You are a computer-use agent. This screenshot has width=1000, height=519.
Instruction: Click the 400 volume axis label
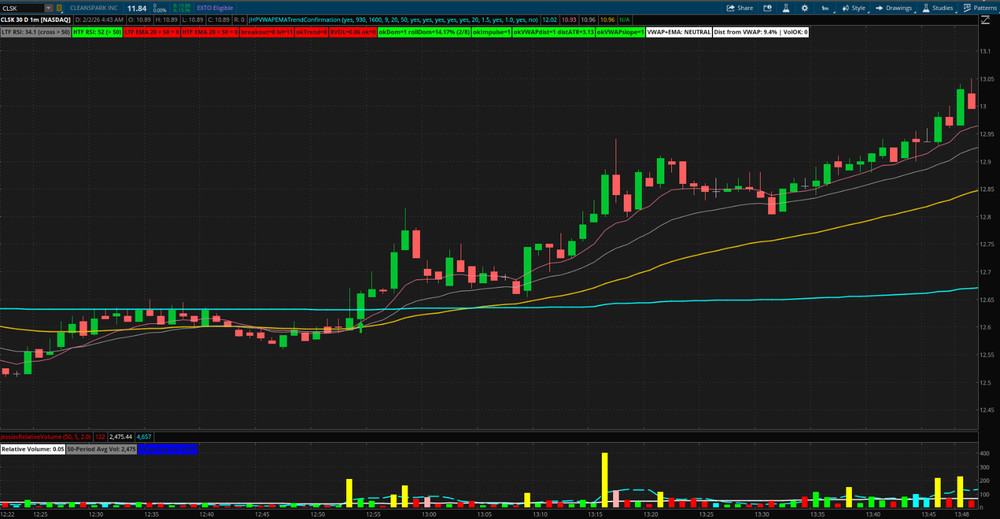[984, 453]
